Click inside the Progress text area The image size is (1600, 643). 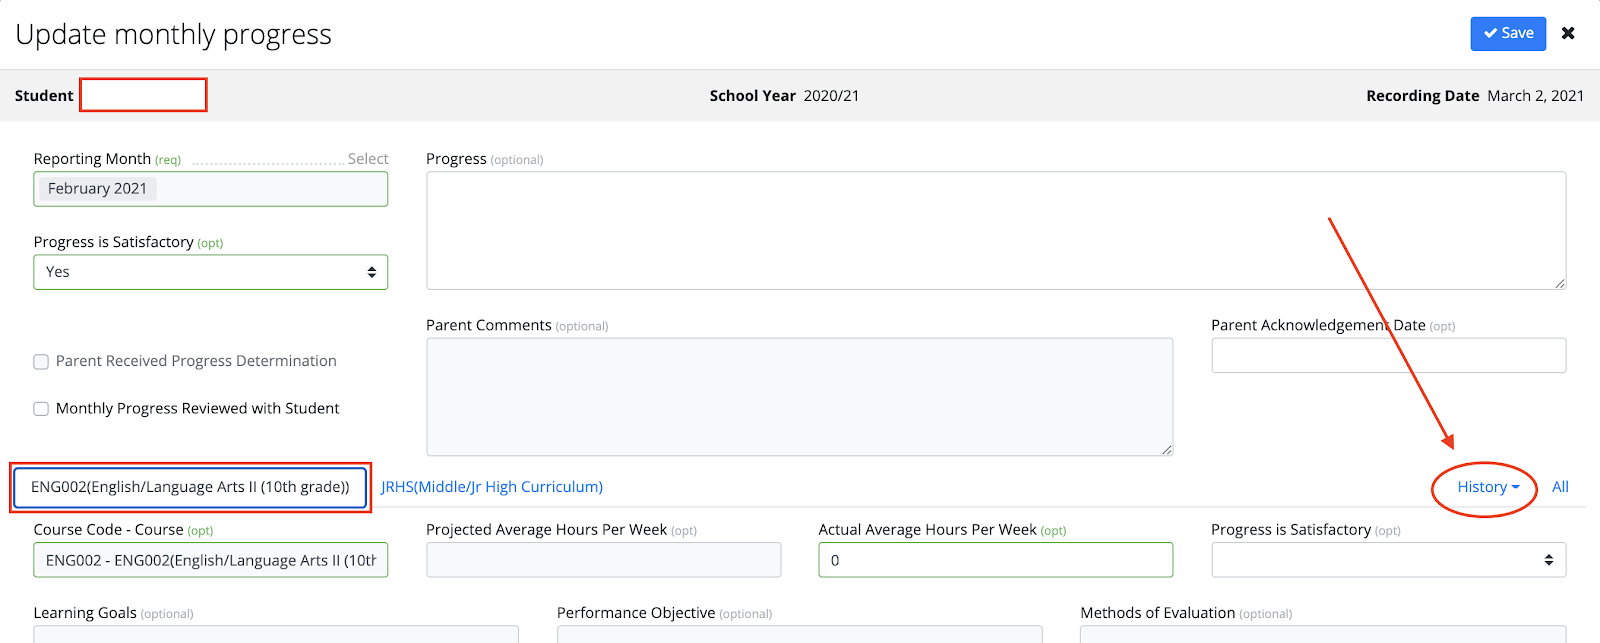pos(995,230)
